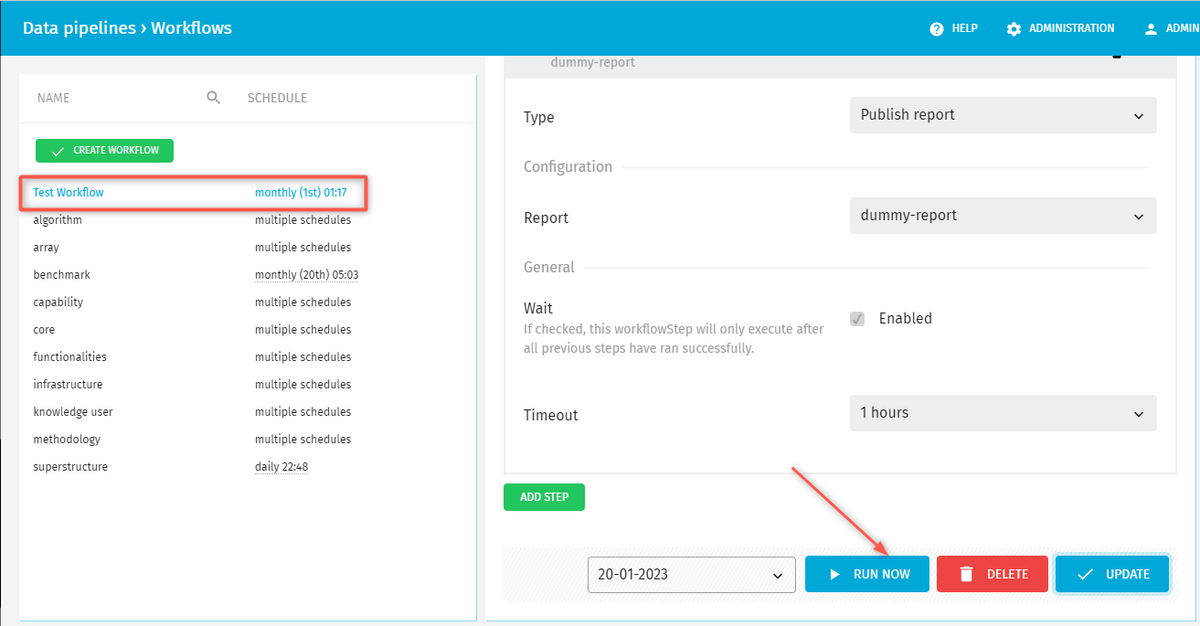Open the Type dropdown showing Publish report
The height and width of the screenshot is (626, 1200).
point(1002,115)
